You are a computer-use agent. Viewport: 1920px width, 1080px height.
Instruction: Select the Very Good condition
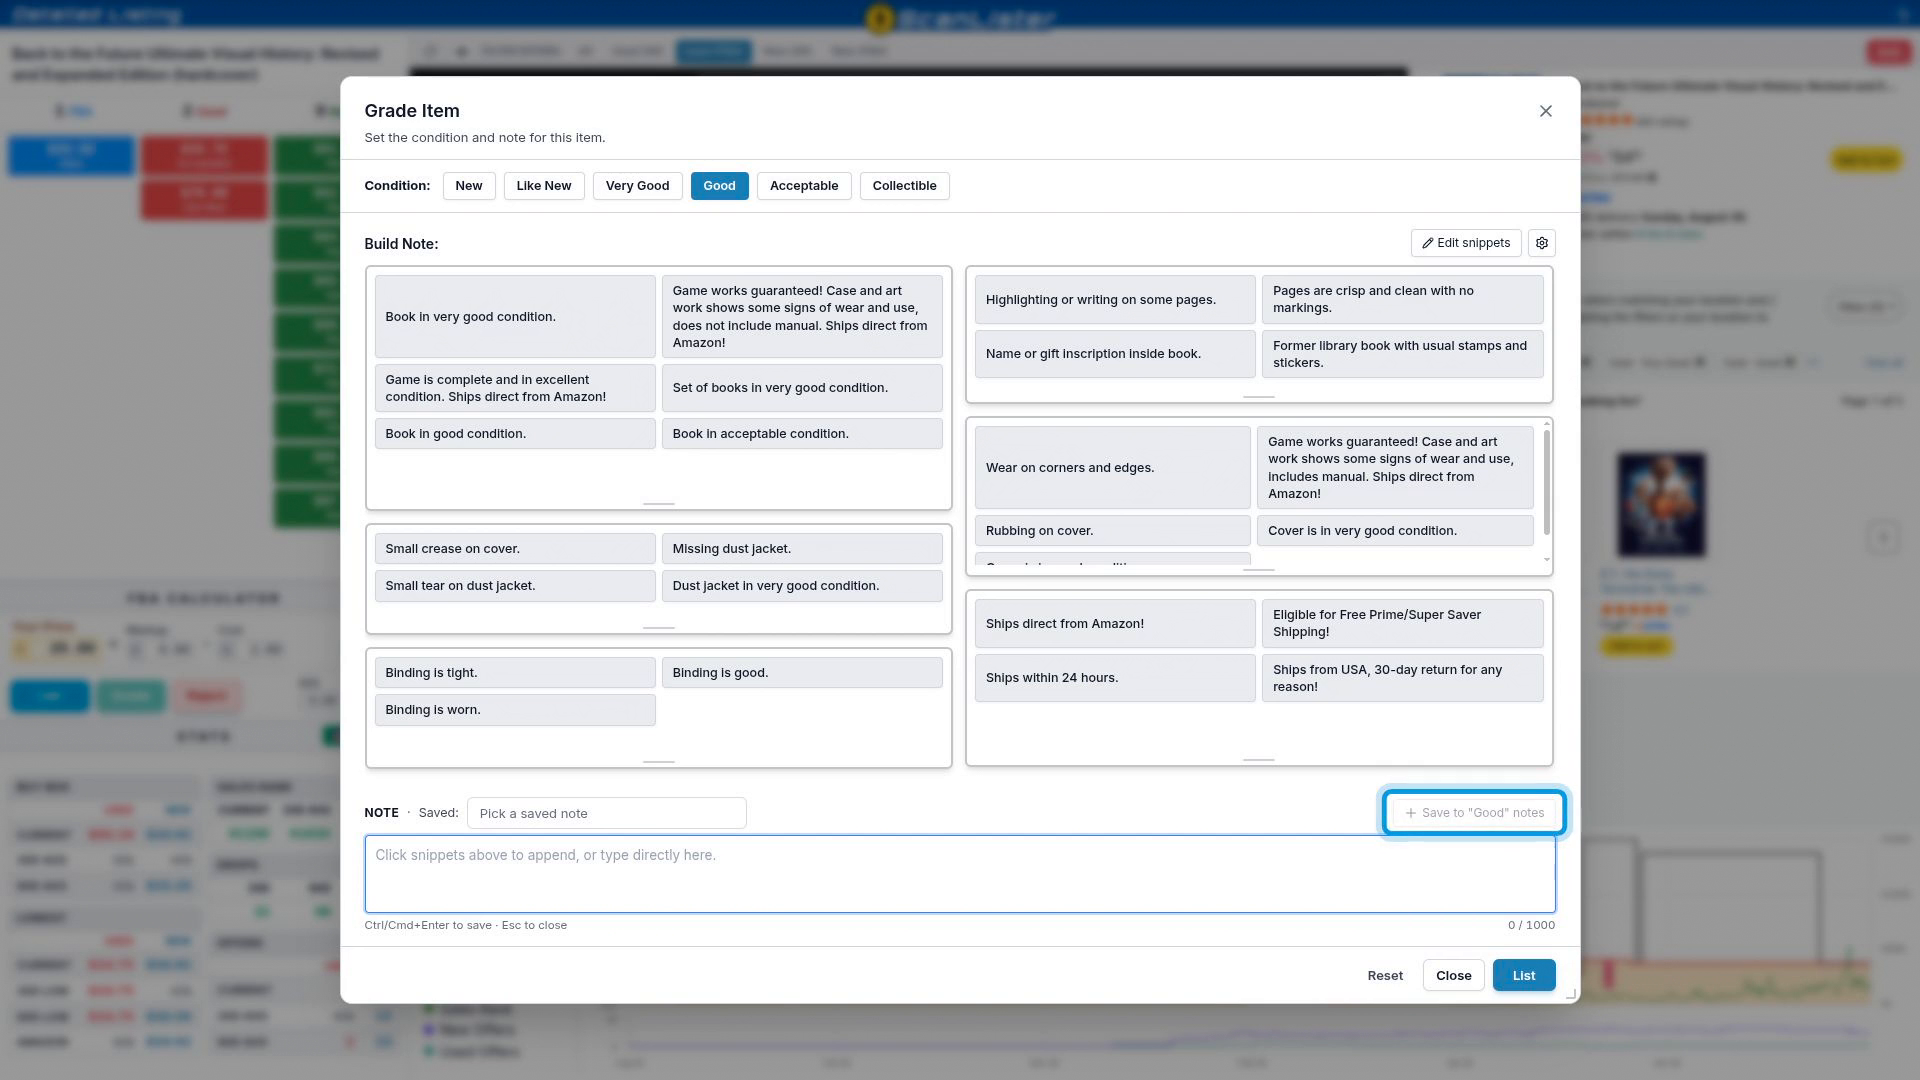637,186
